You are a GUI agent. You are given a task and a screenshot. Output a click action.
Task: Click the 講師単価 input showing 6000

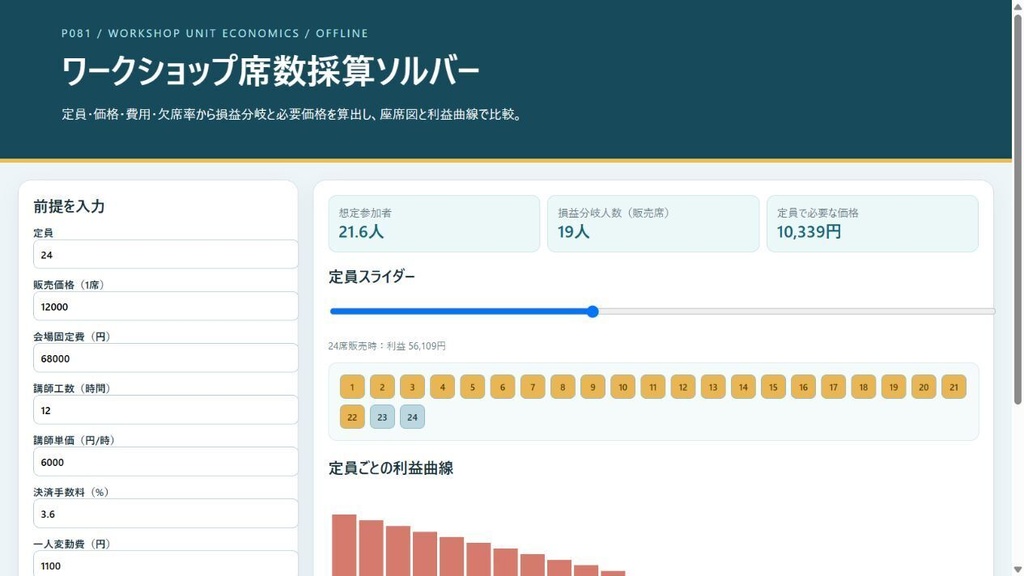(x=165, y=462)
